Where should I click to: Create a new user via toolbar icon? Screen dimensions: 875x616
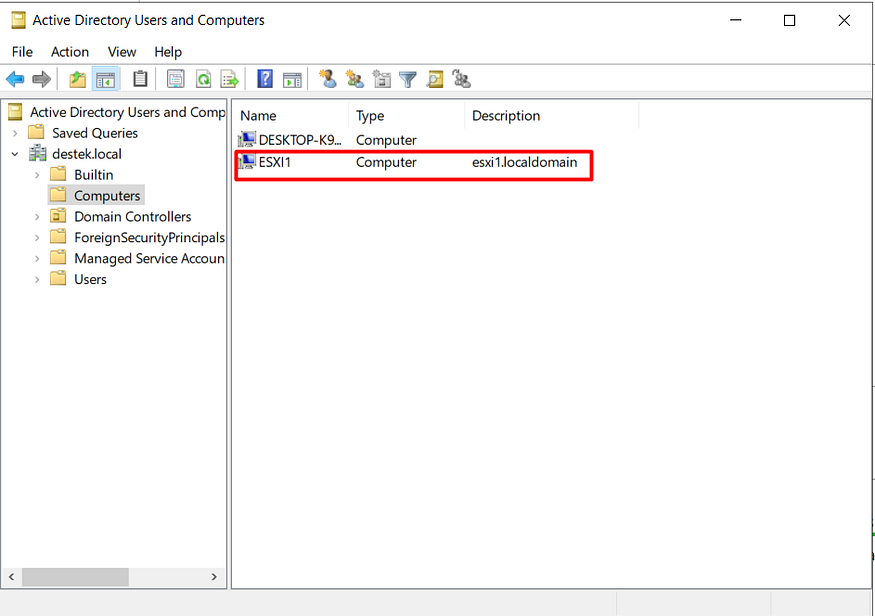(328, 79)
